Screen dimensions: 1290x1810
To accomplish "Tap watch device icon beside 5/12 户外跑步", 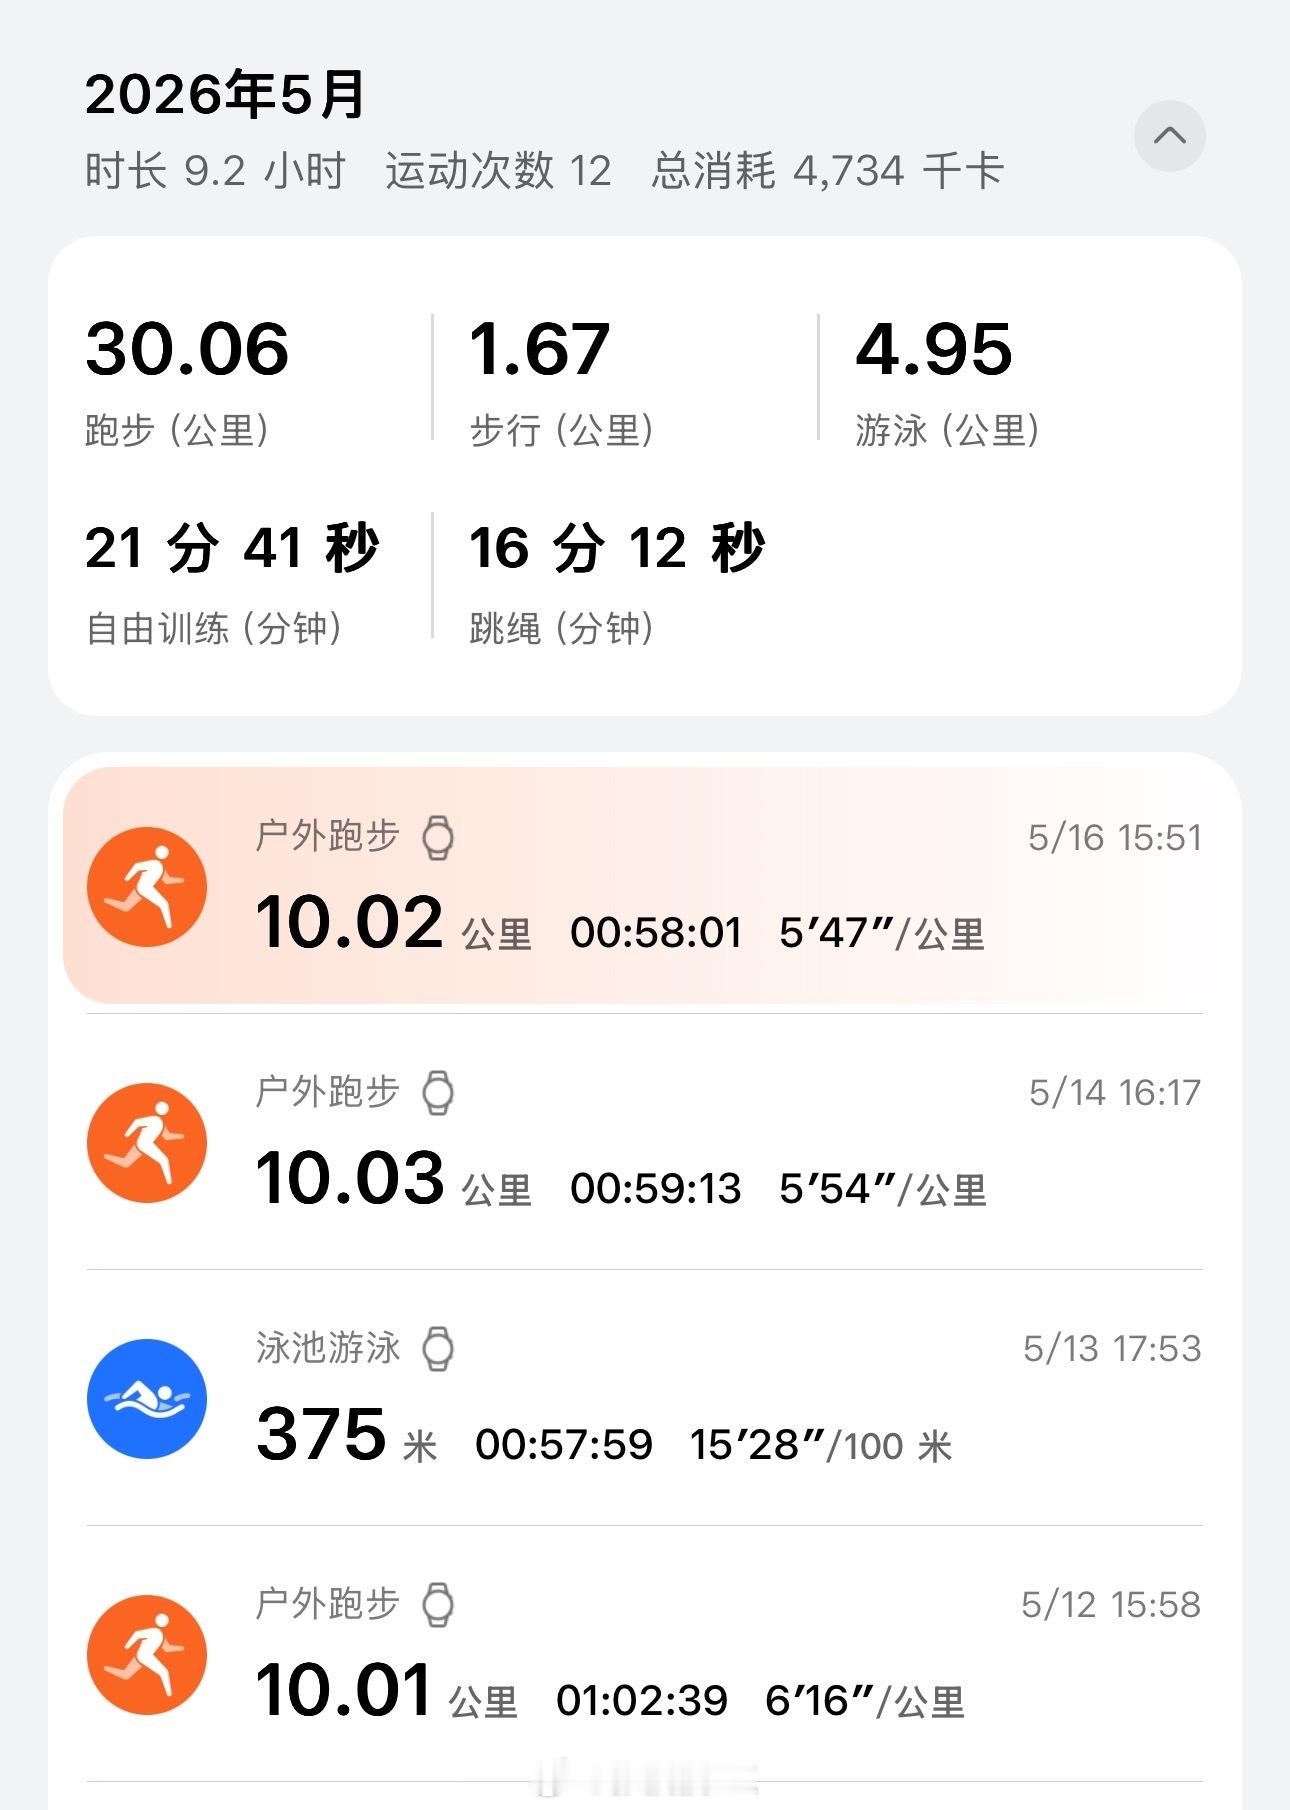I will (x=437, y=1605).
